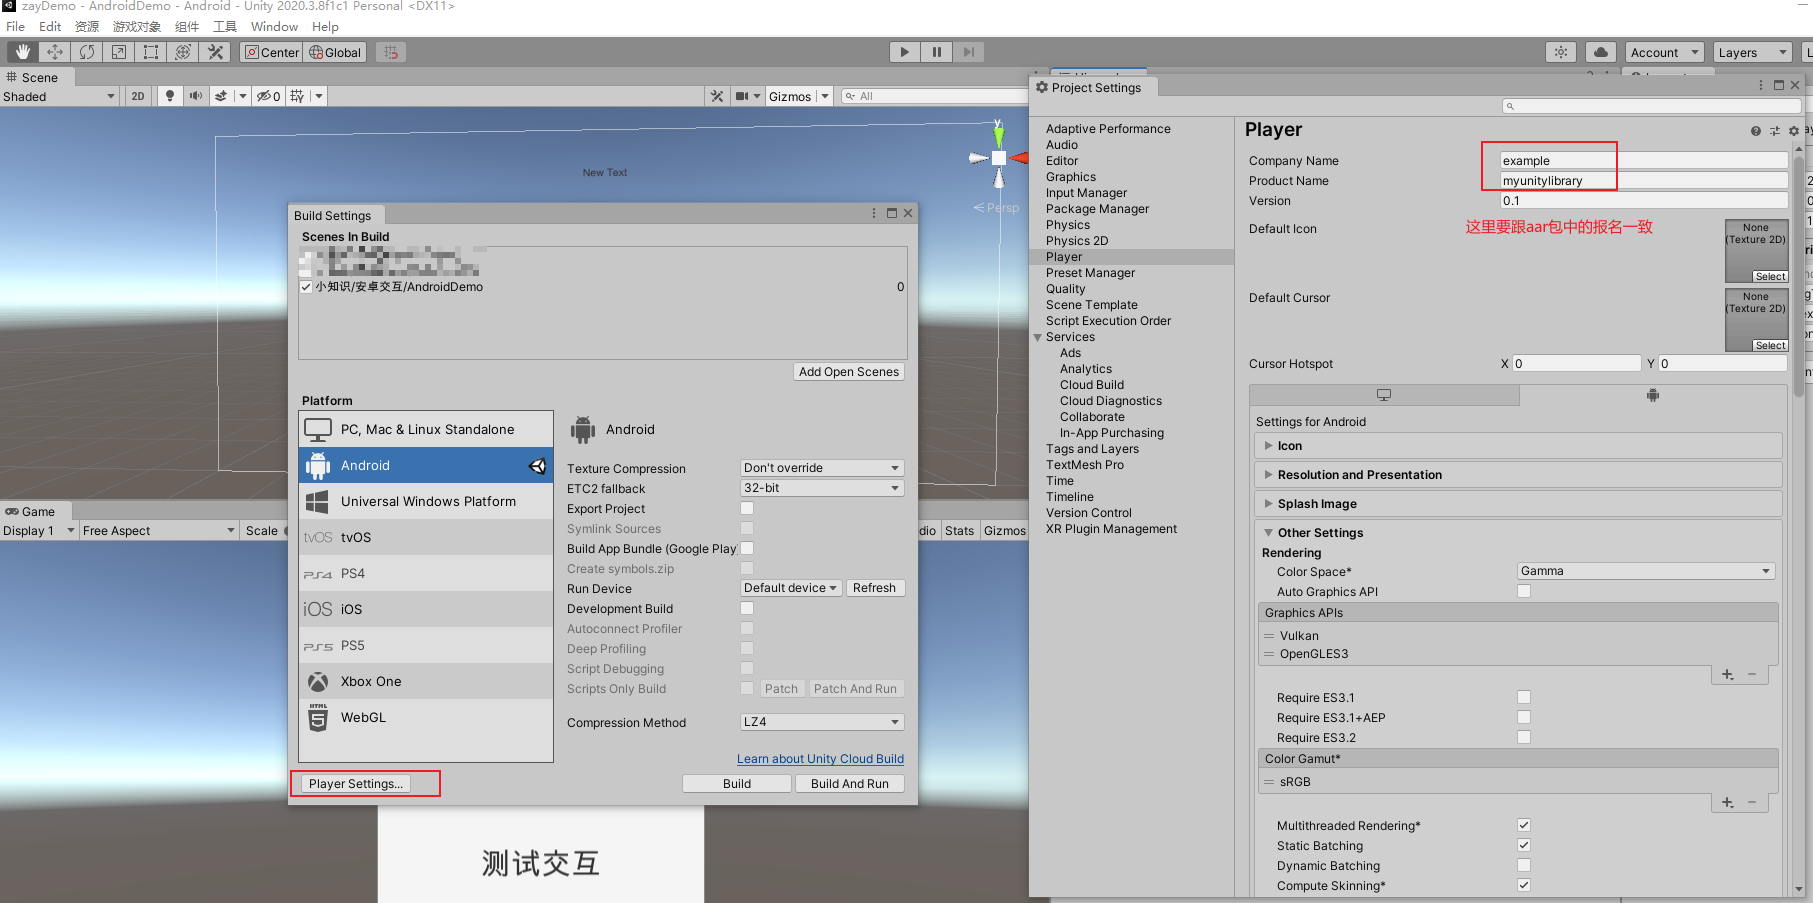Collapse Other Settings section
Screen dimensions: 1813x903
[1518, 533]
